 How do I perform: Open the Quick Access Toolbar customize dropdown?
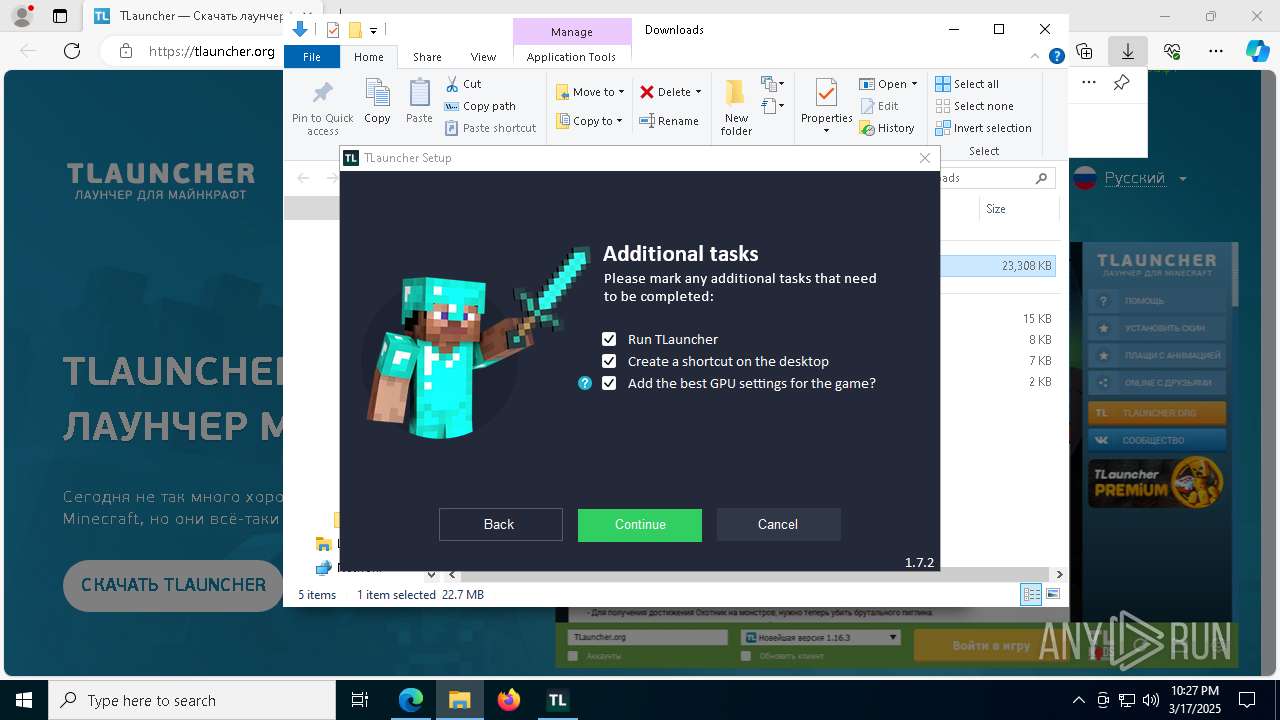click(374, 30)
